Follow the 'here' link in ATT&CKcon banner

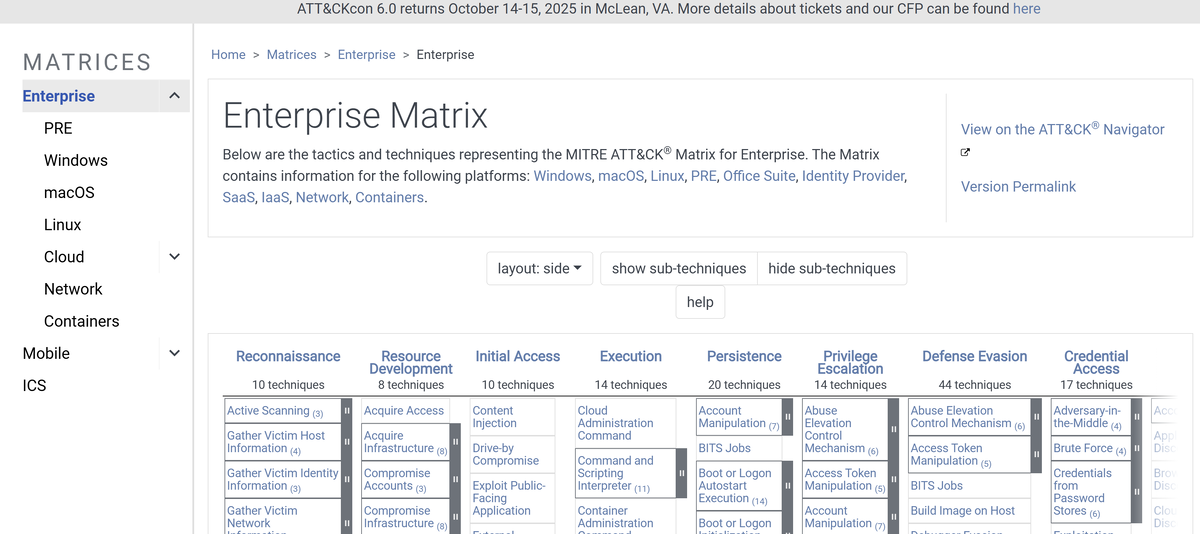point(1027,9)
